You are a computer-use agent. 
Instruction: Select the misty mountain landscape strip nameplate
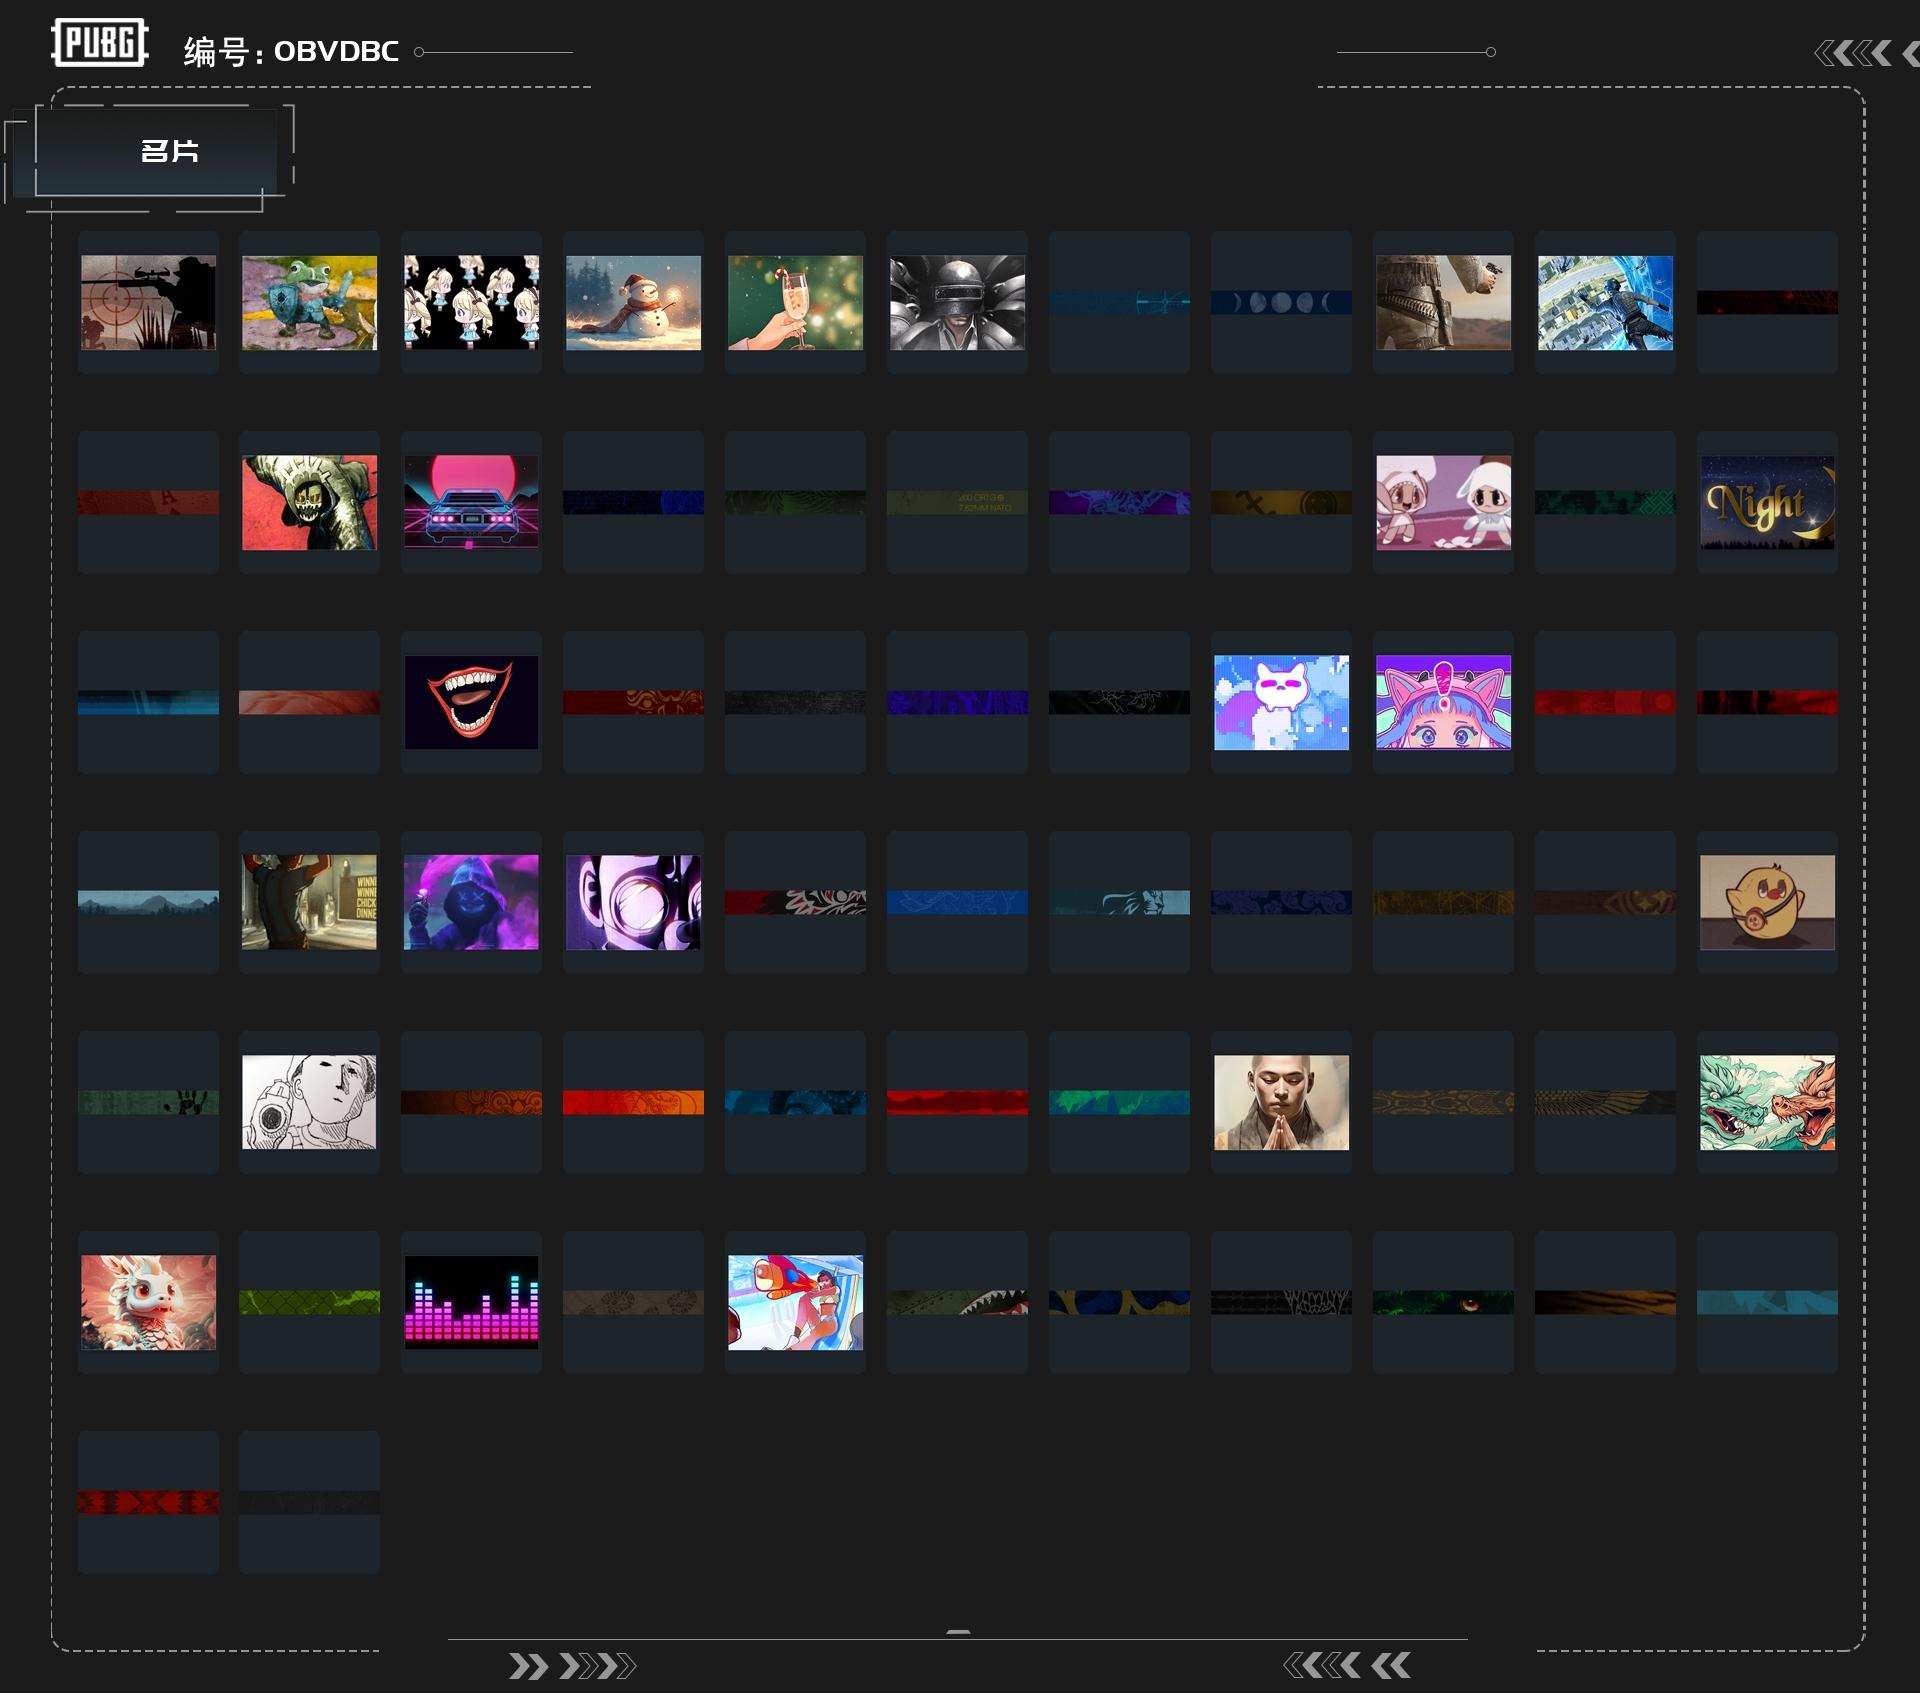pos(148,902)
